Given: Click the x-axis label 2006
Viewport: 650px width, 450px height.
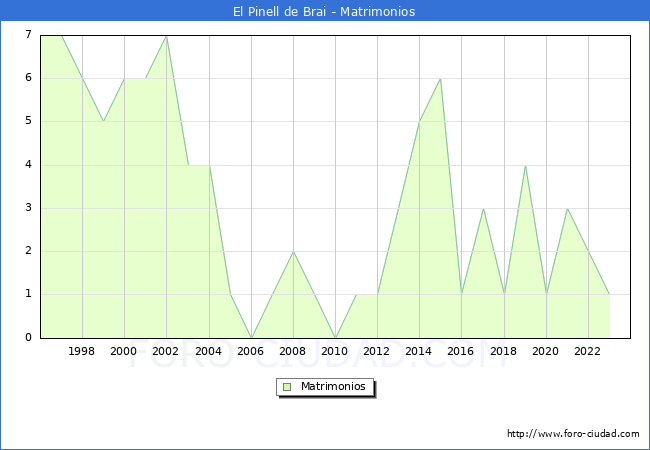Looking at the screenshot, I should point(250,351).
